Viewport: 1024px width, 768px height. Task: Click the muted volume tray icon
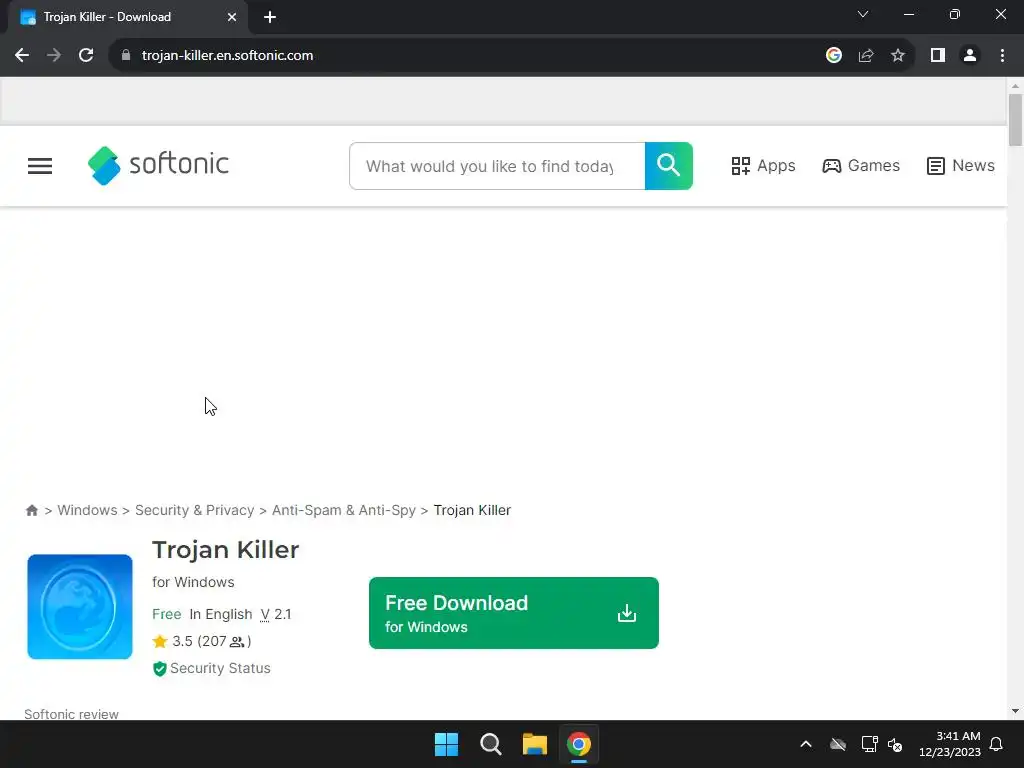point(895,744)
